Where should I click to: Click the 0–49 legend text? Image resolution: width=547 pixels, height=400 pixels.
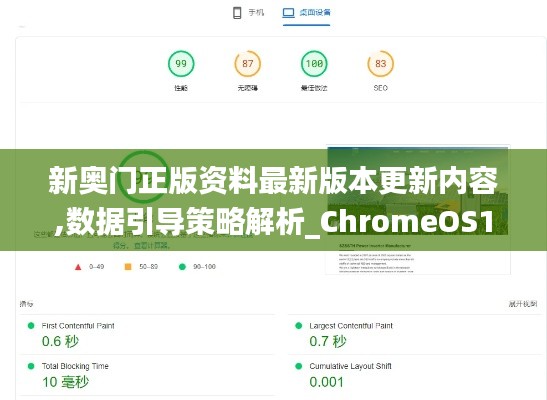tap(97, 267)
